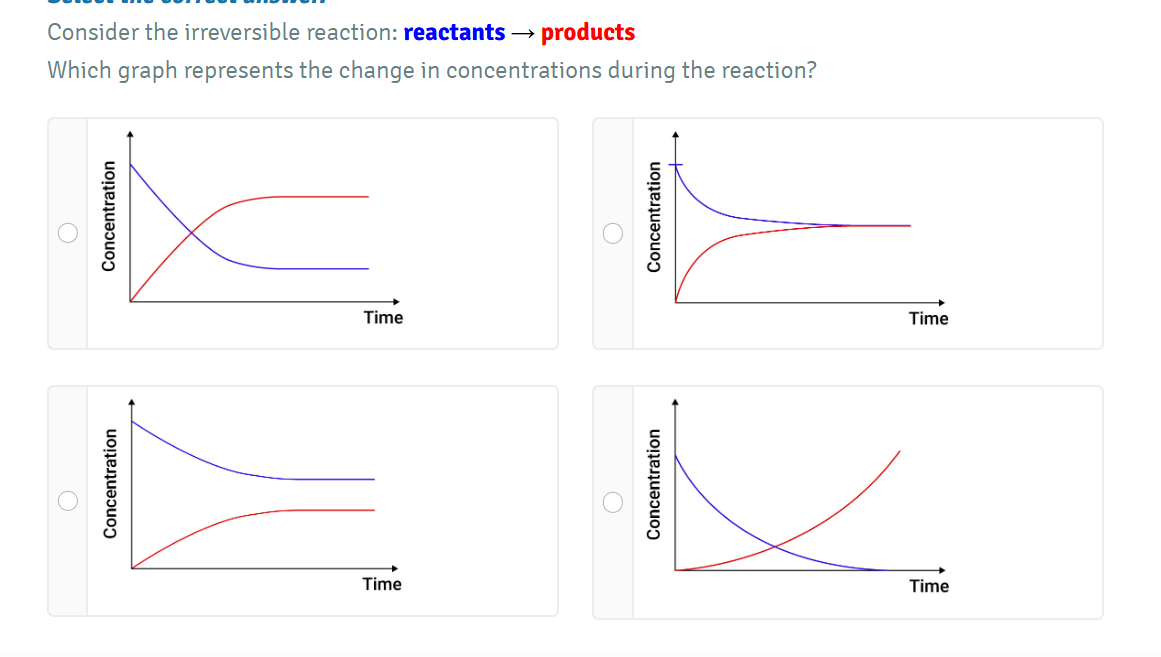Click the graph where curves cross then plateau
The image size is (1161, 657).
(x=250, y=232)
